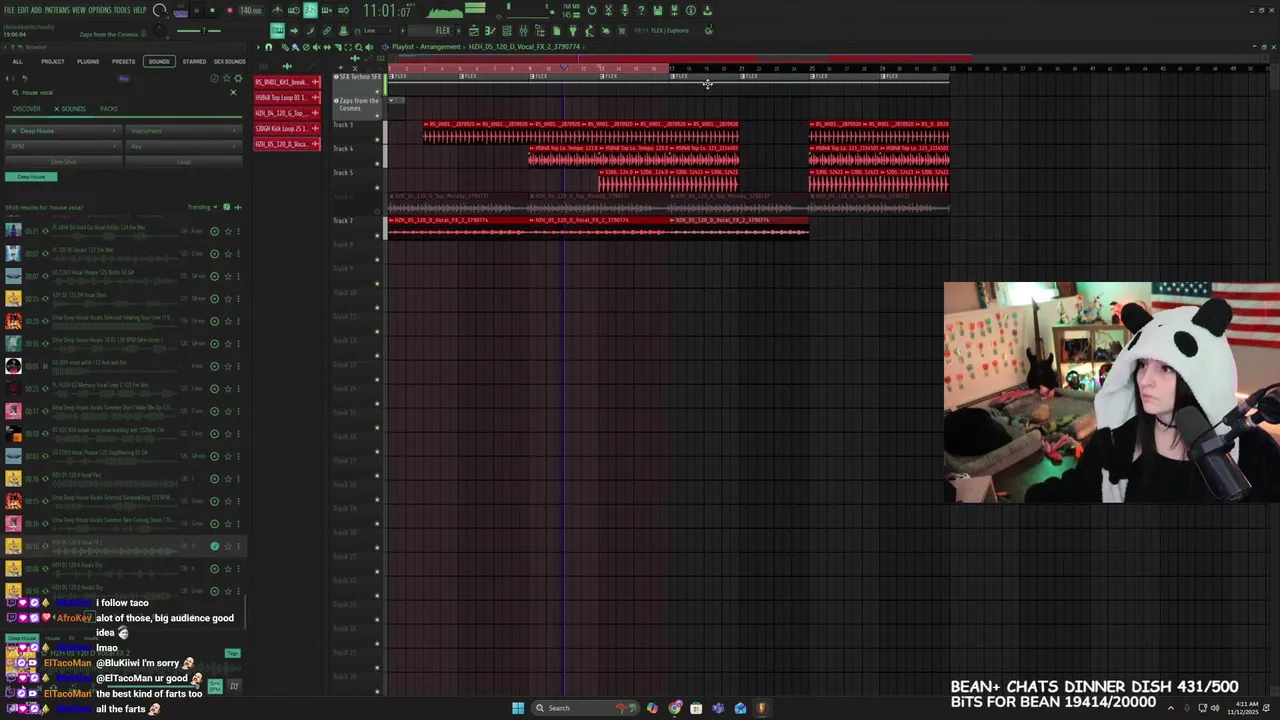This screenshot has width=1280, height=720.
Task: Switch browser to STARRED tab
Action: 194,62
